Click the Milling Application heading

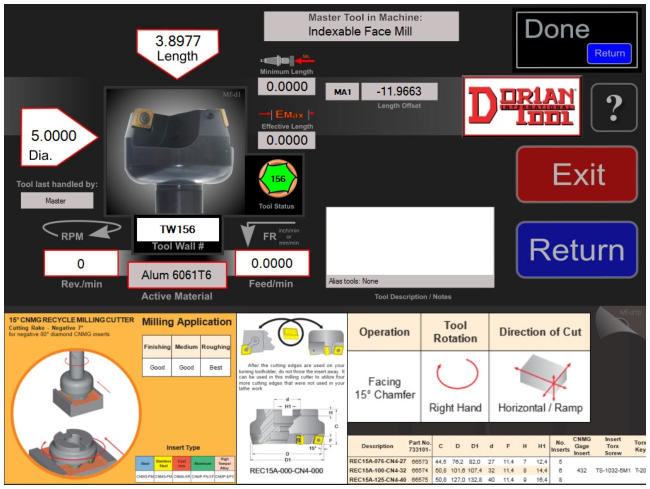tap(187, 322)
